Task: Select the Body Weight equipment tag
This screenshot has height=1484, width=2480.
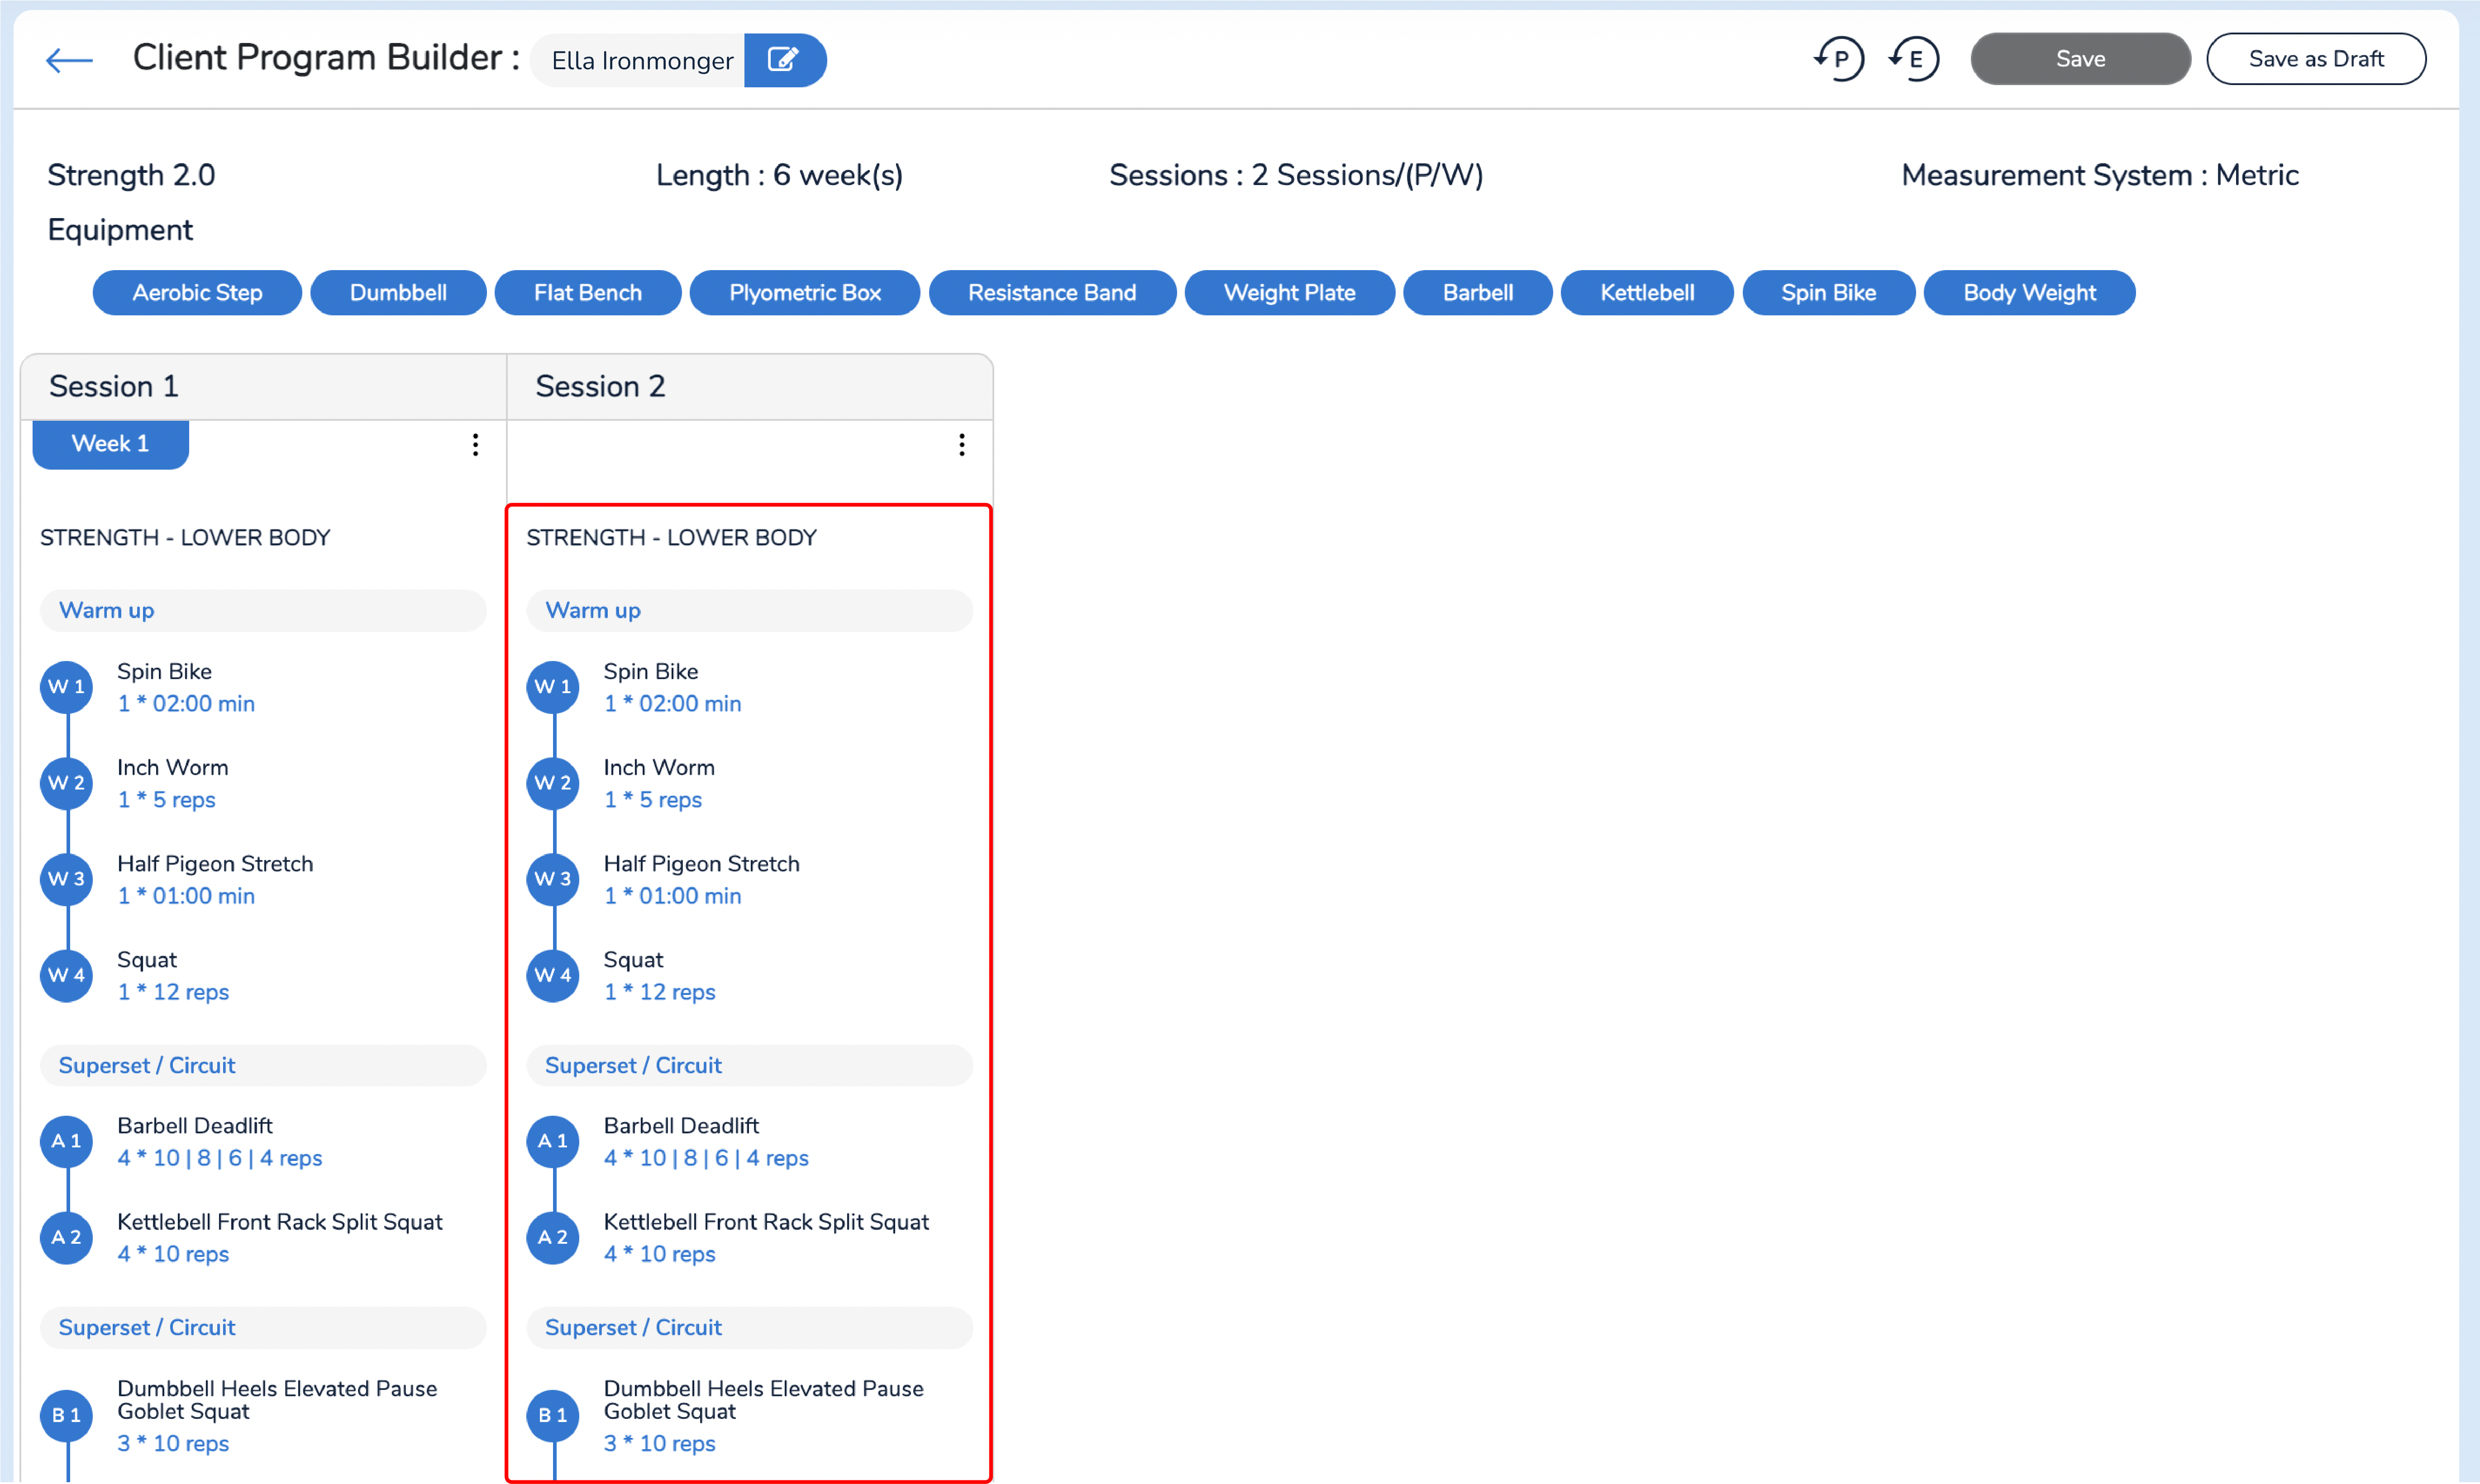Action: point(2030,293)
